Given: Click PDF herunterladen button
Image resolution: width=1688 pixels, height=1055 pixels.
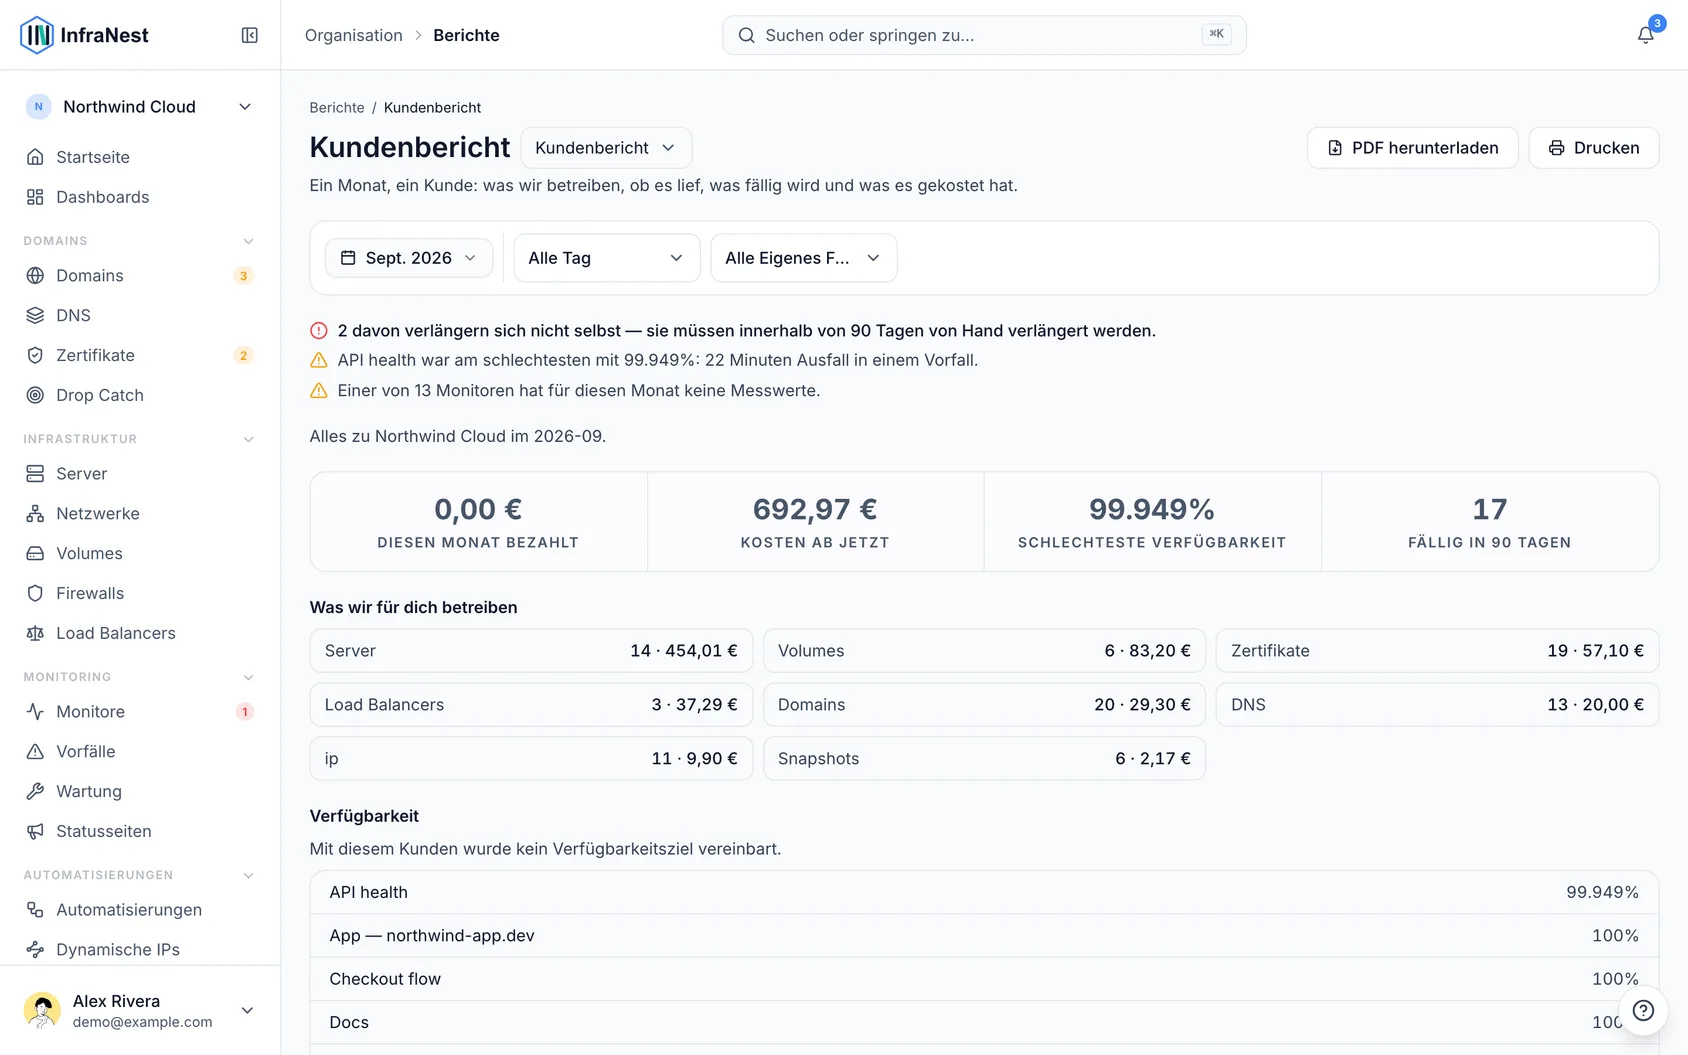Looking at the screenshot, I should [1412, 148].
